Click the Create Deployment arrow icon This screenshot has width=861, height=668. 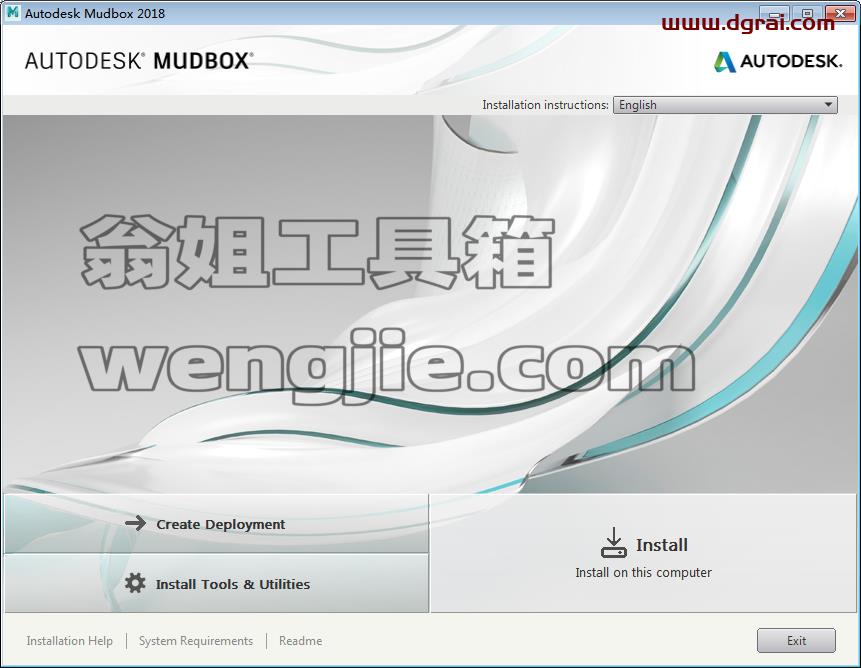click(135, 523)
